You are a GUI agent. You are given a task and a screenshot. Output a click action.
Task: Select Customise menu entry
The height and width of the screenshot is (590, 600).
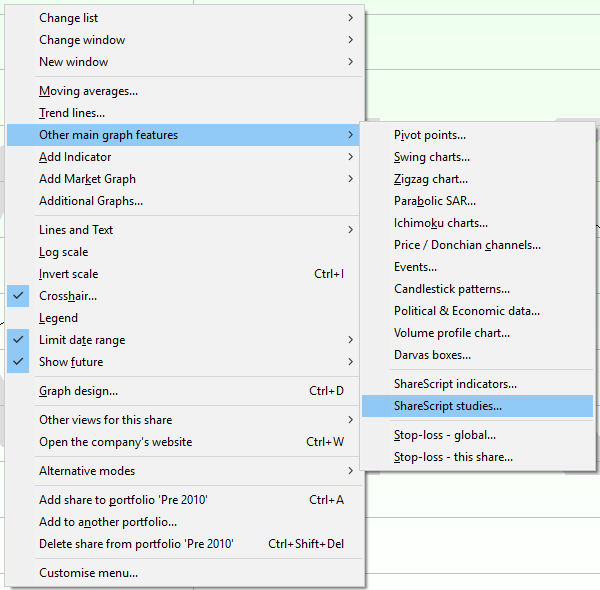tap(88, 573)
